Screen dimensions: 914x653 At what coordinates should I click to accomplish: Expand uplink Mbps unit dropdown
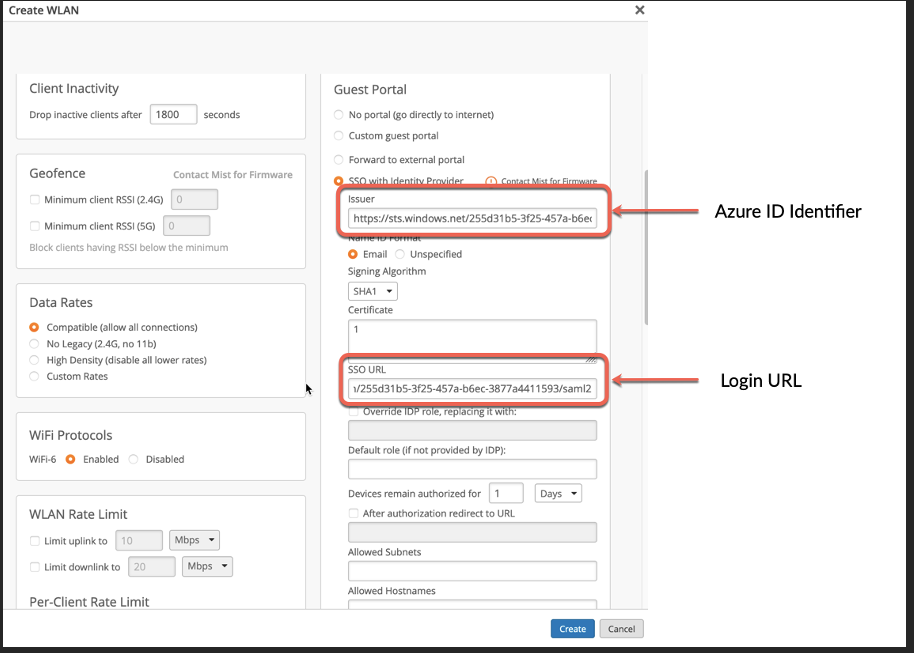point(194,540)
